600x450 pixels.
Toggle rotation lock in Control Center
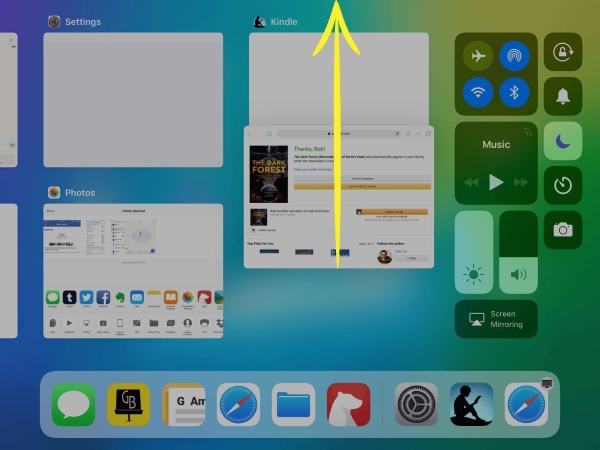563,52
